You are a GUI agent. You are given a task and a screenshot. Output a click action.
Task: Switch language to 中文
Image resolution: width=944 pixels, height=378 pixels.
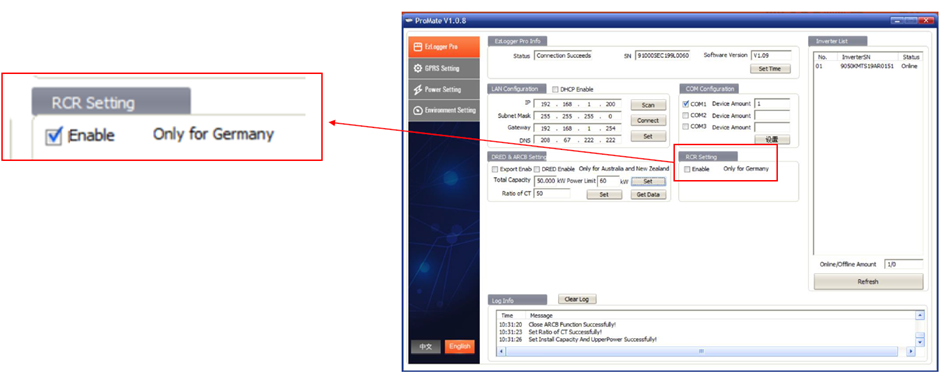[426, 347]
